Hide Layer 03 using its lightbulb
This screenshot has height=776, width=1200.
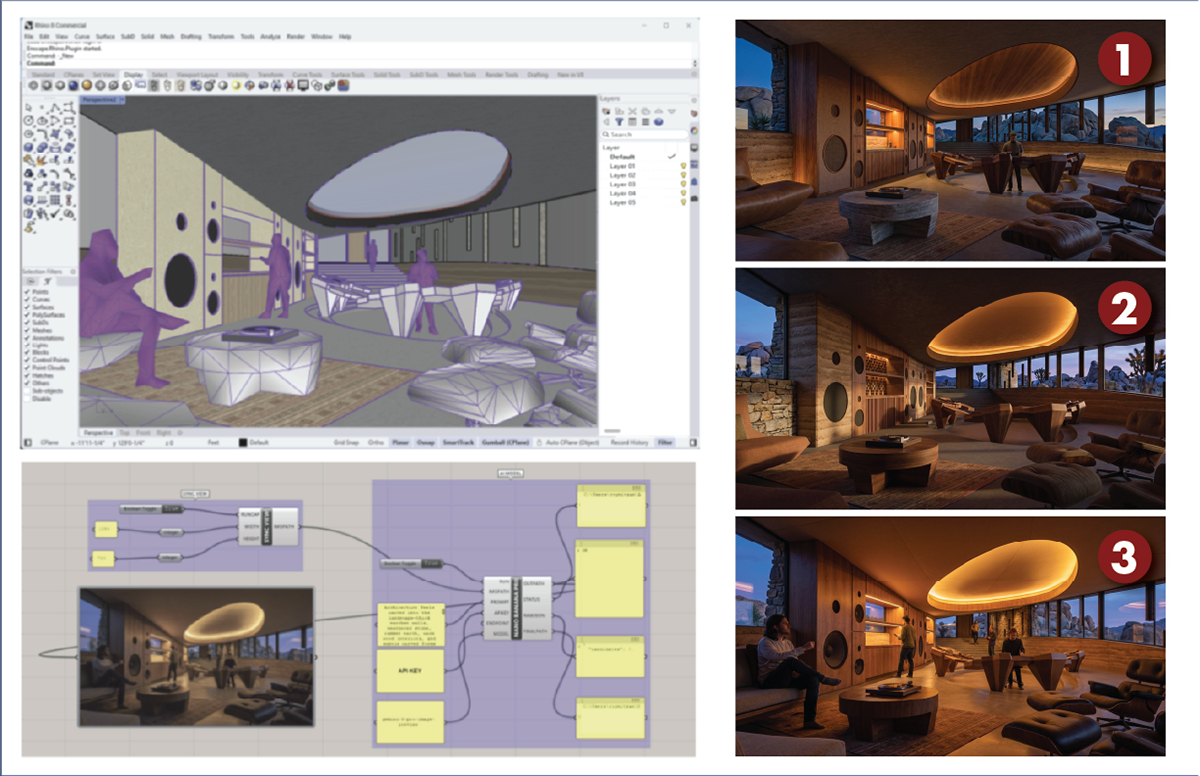683,184
